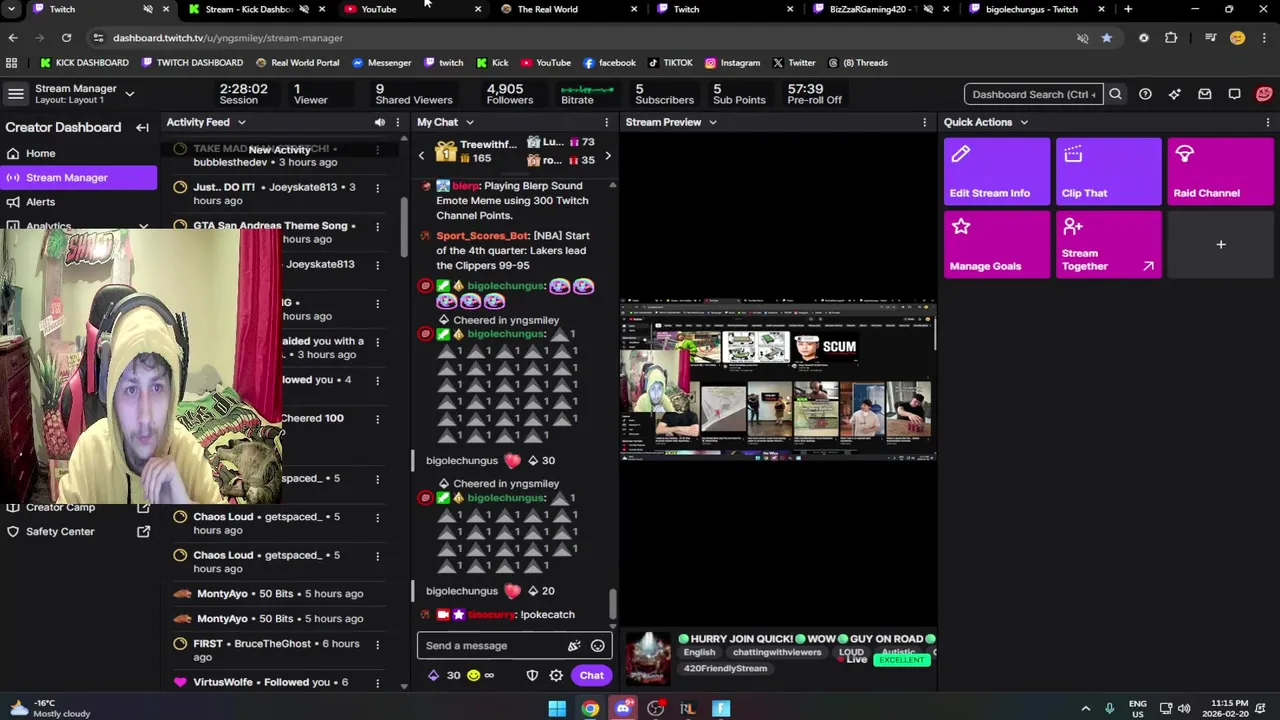Viewport: 1280px width, 720px height.
Task: Click the Manage Goals quick action
Action: point(996,245)
